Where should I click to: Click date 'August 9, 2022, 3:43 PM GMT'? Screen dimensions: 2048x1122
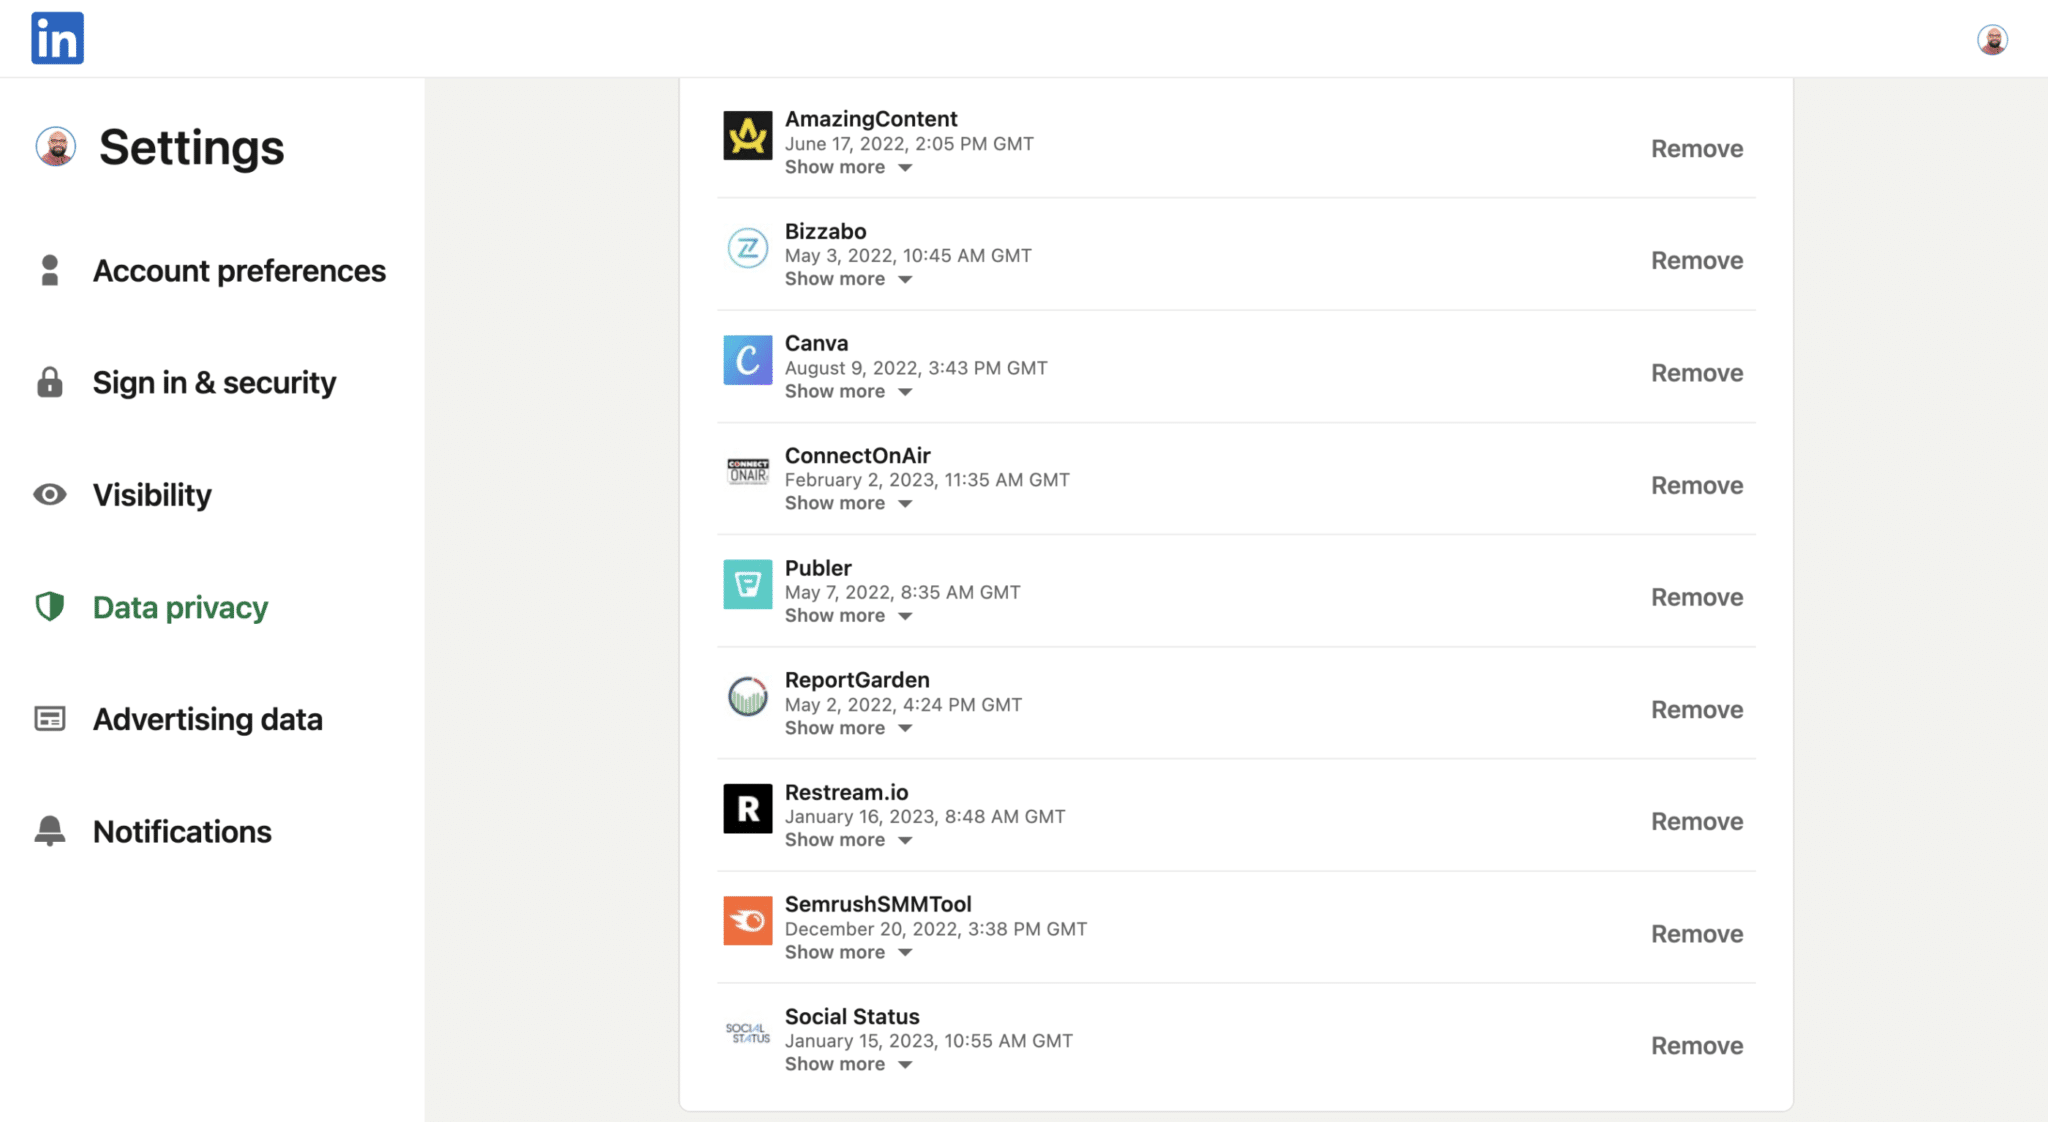coord(916,368)
